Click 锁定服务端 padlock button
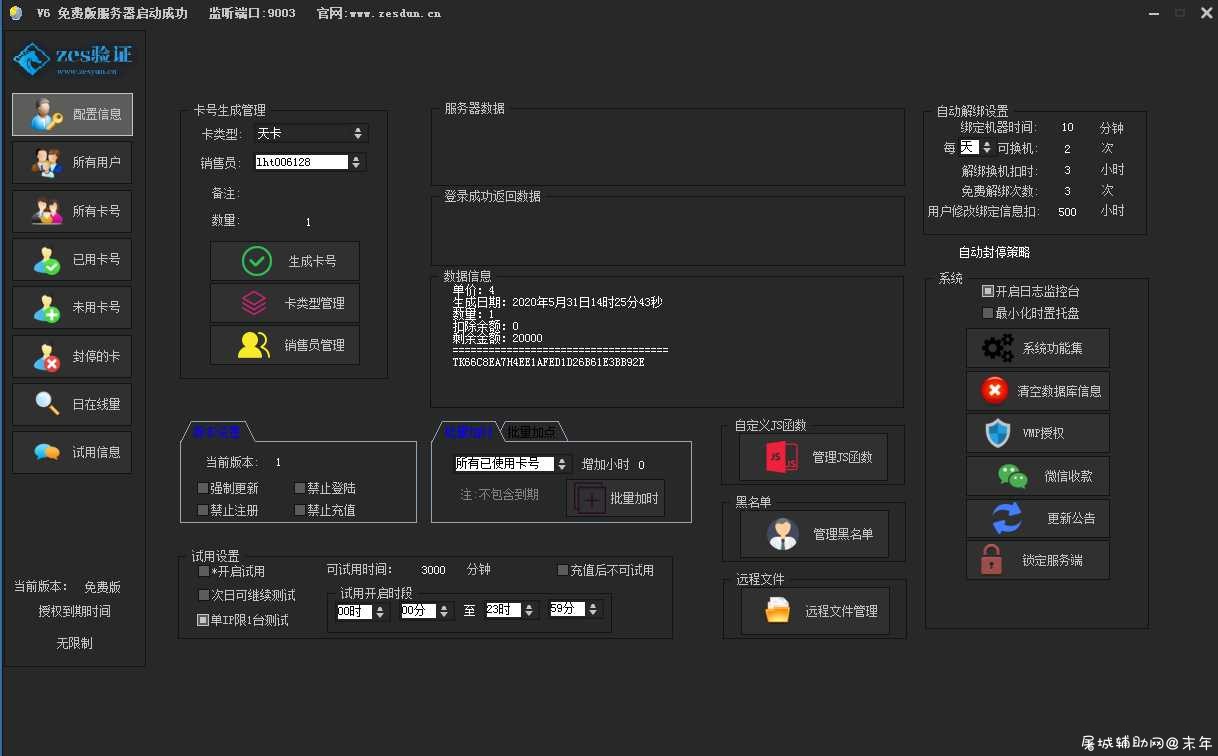Viewport: 1218px width, 756px height. click(1038, 560)
